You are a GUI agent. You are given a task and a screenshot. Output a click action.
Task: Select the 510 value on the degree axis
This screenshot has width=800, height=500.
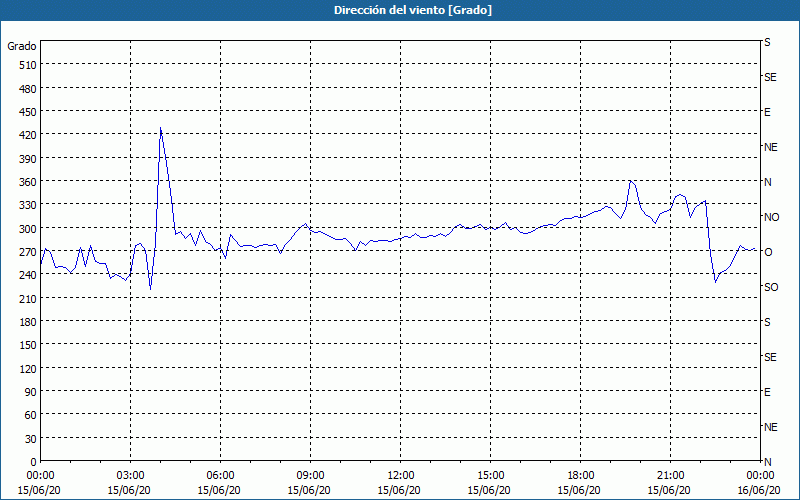coord(29,65)
